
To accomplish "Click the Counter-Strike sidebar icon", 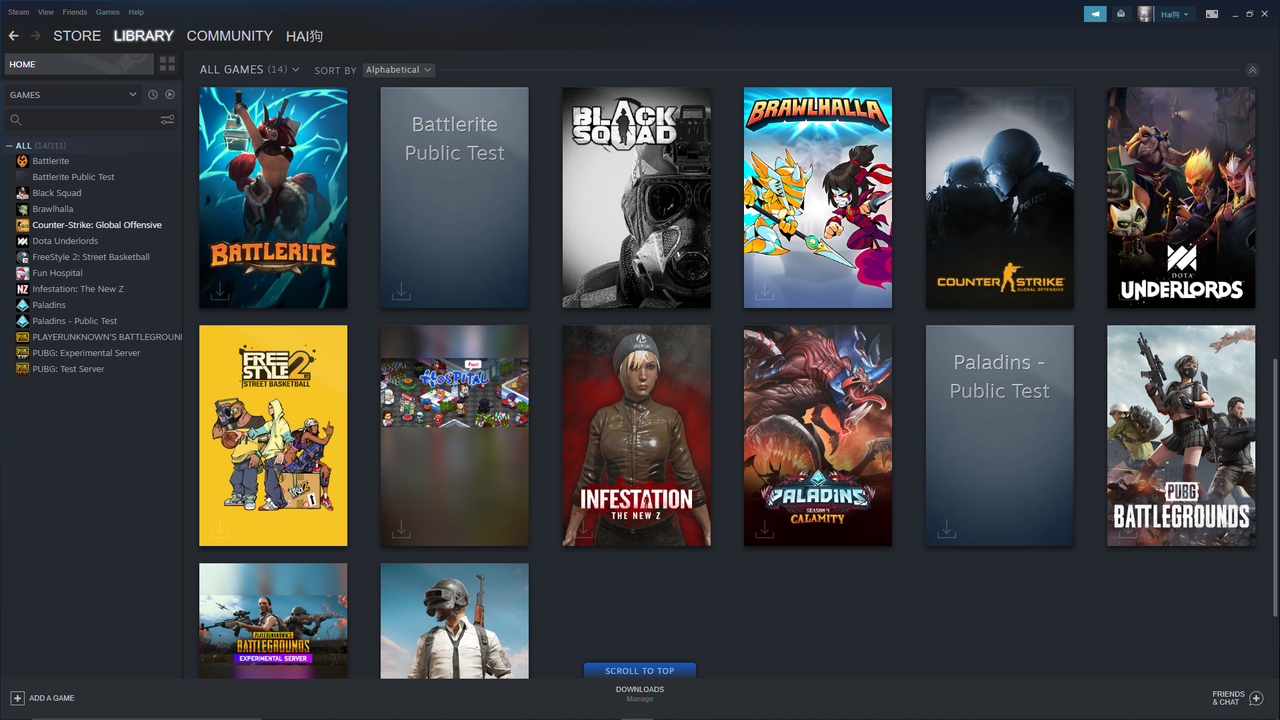I will (23, 225).
